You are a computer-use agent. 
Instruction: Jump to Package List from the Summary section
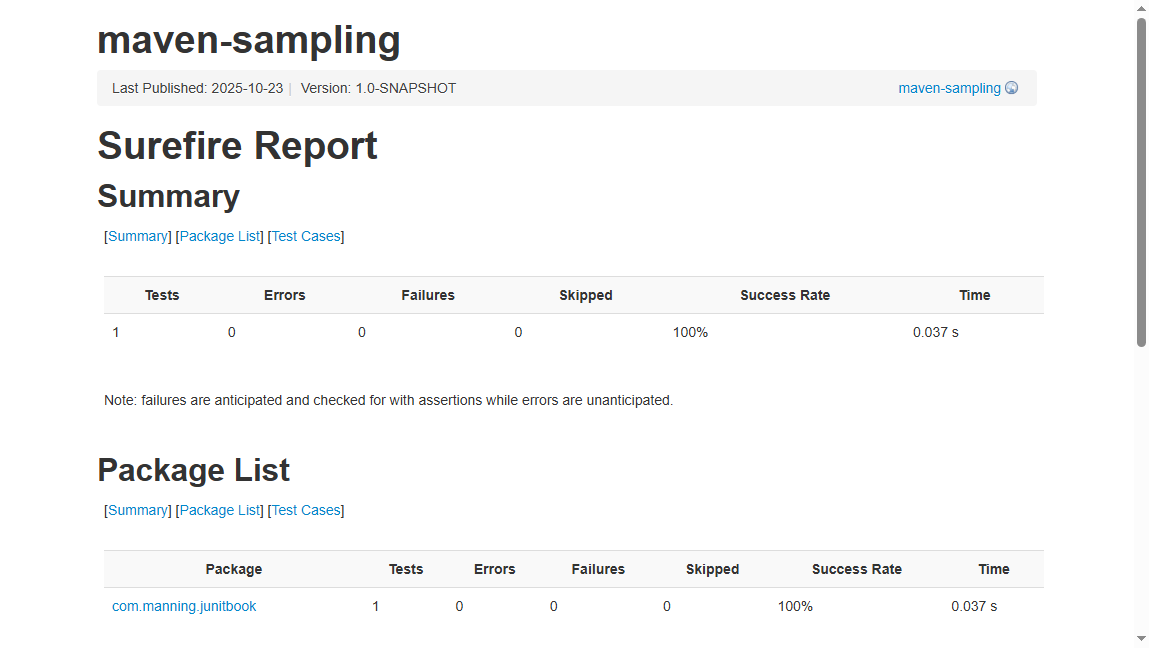click(x=219, y=236)
